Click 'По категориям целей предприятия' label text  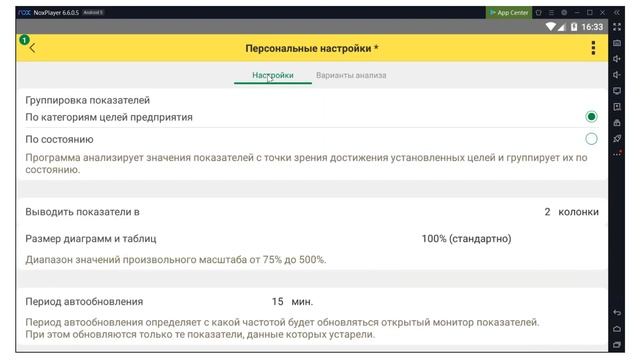point(109,117)
